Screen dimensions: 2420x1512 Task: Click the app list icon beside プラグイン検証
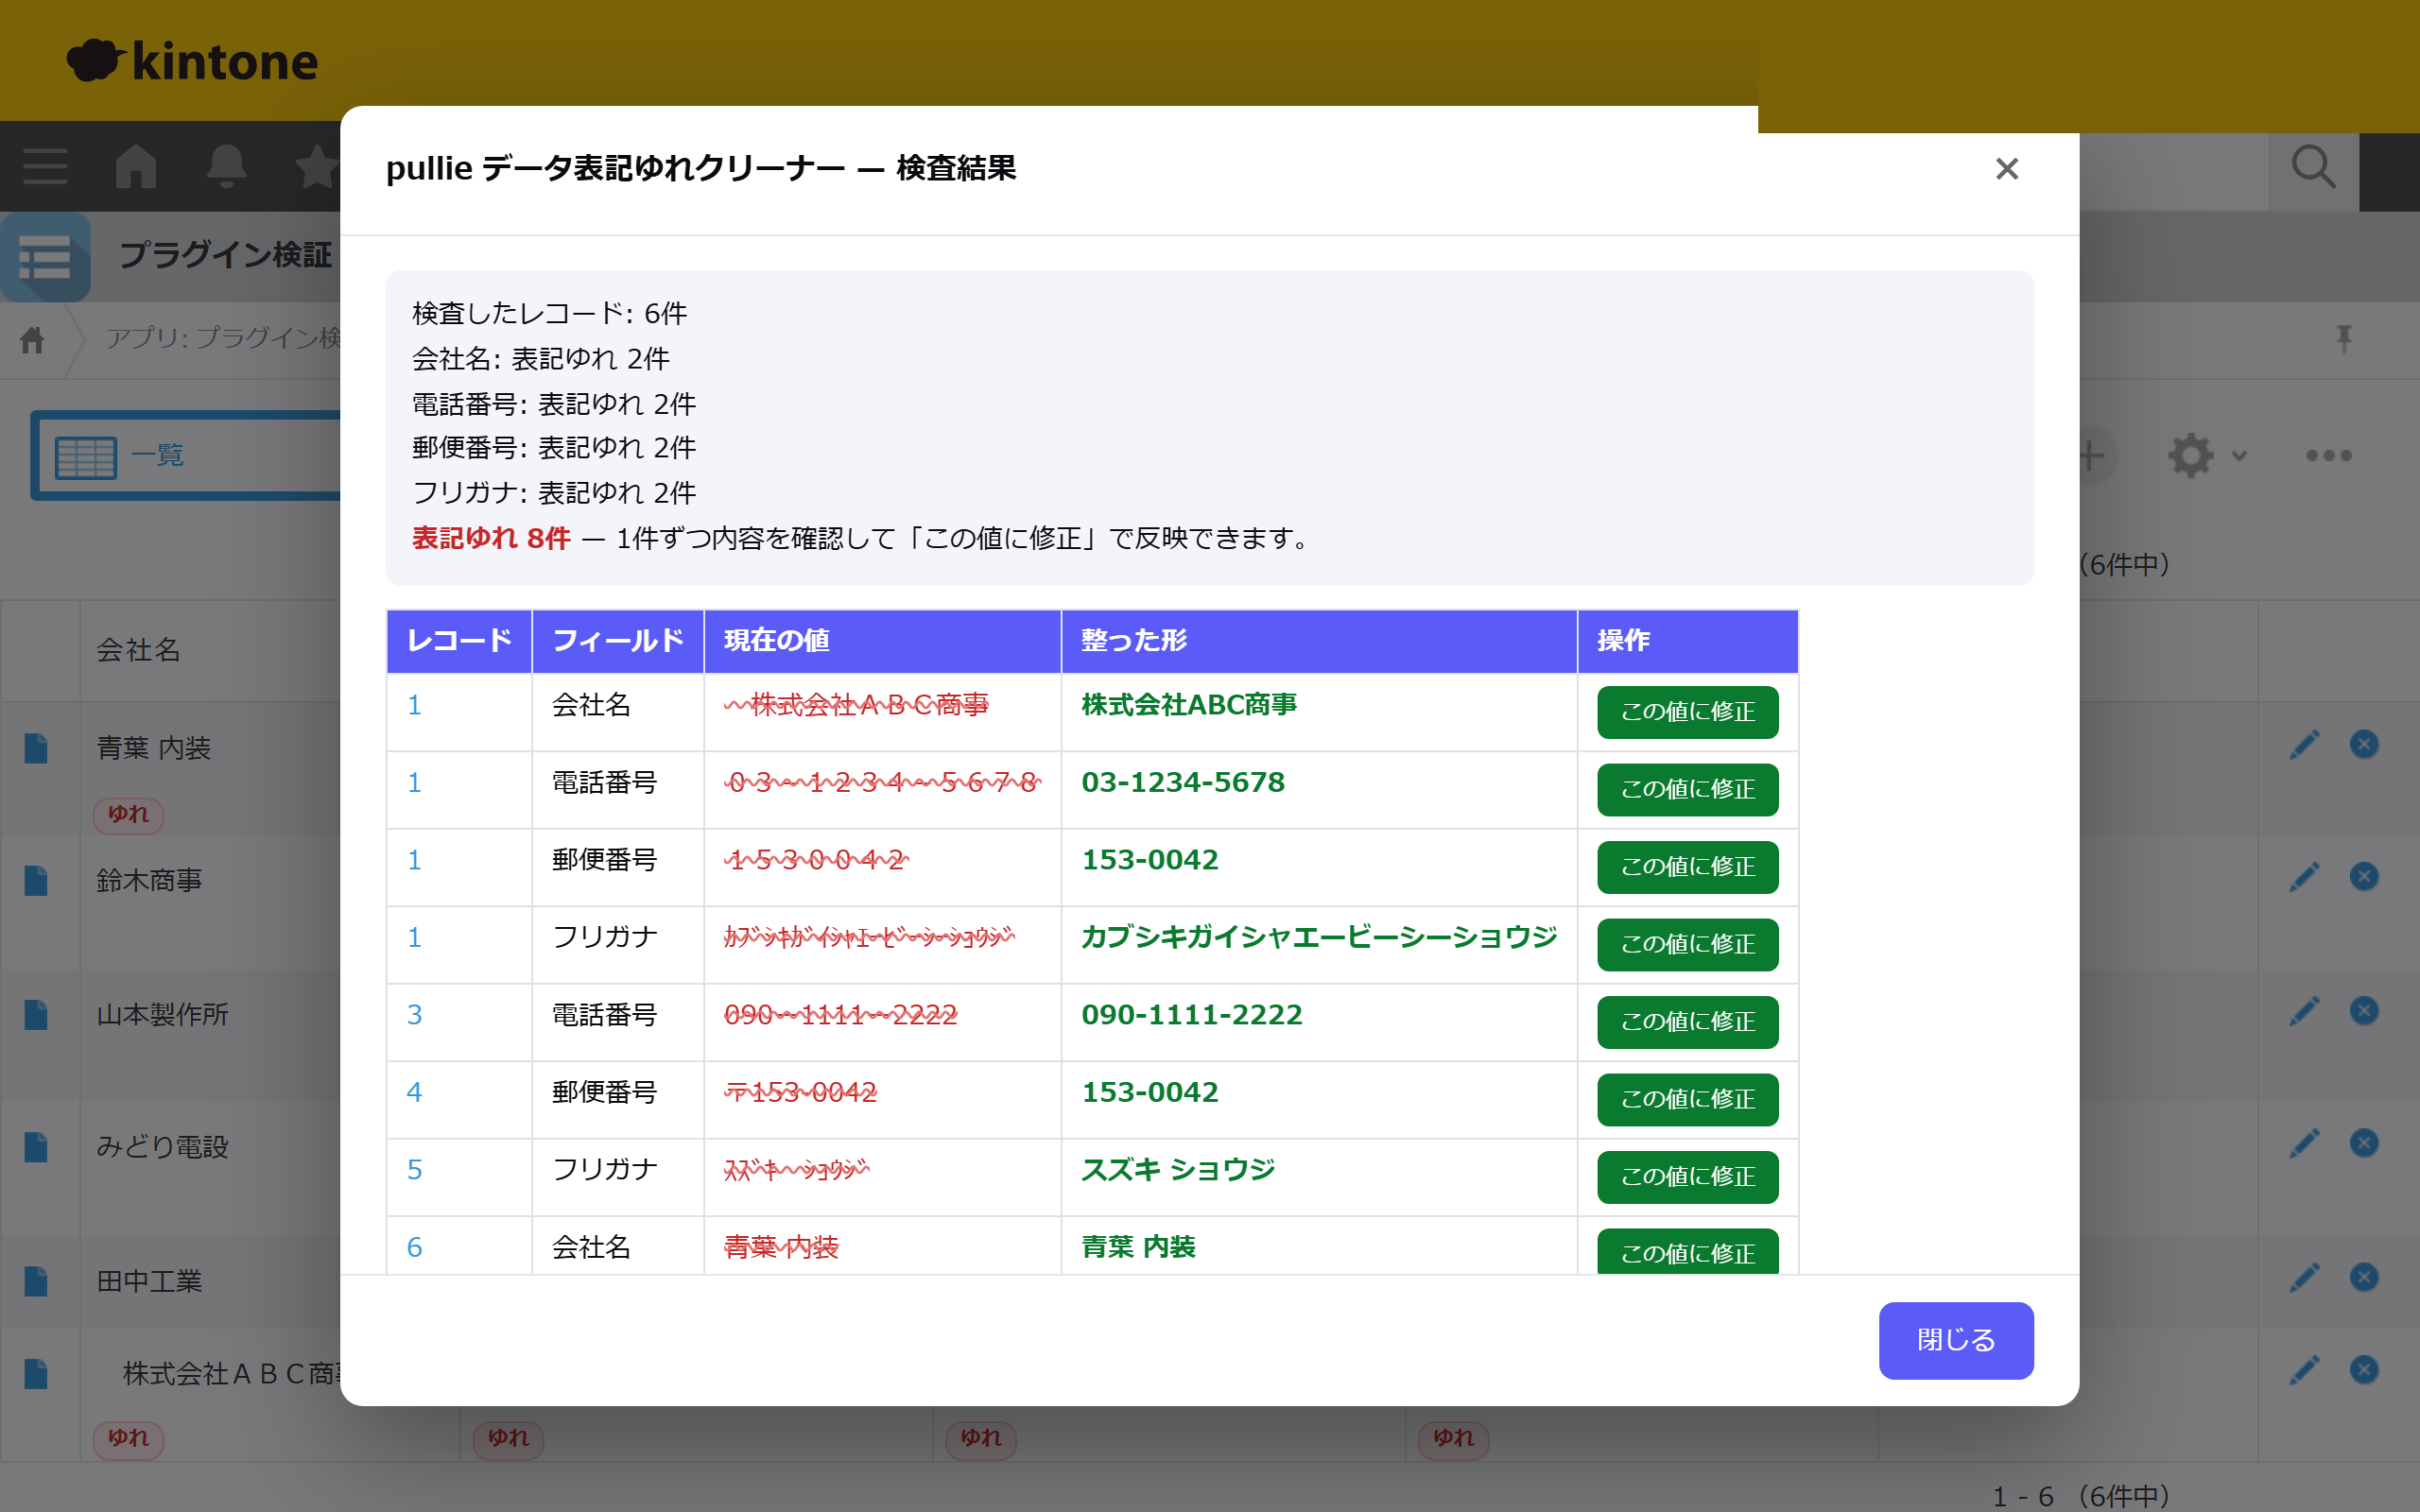point(45,257)
